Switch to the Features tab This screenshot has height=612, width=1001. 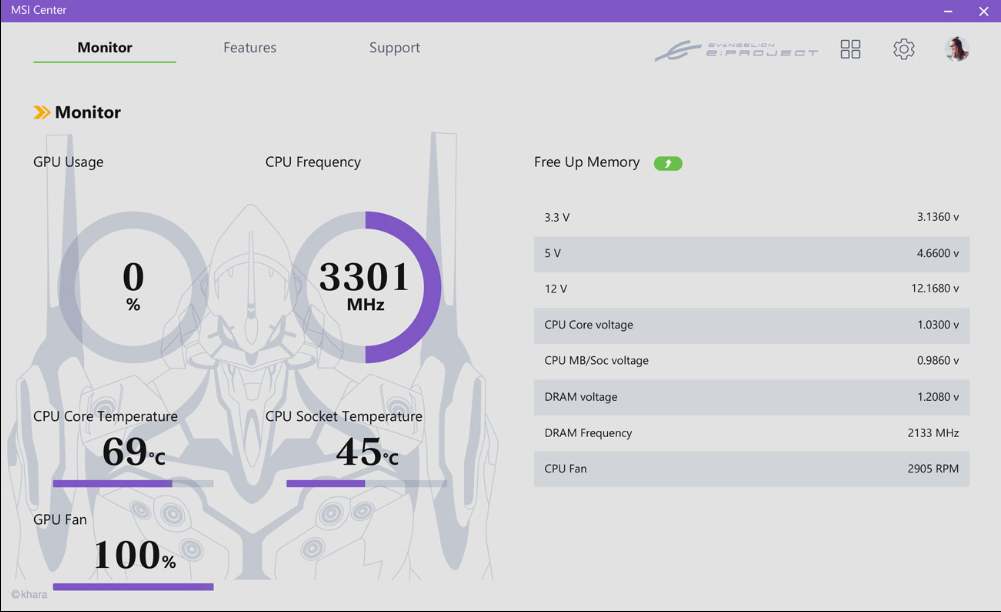click(250, 47)
